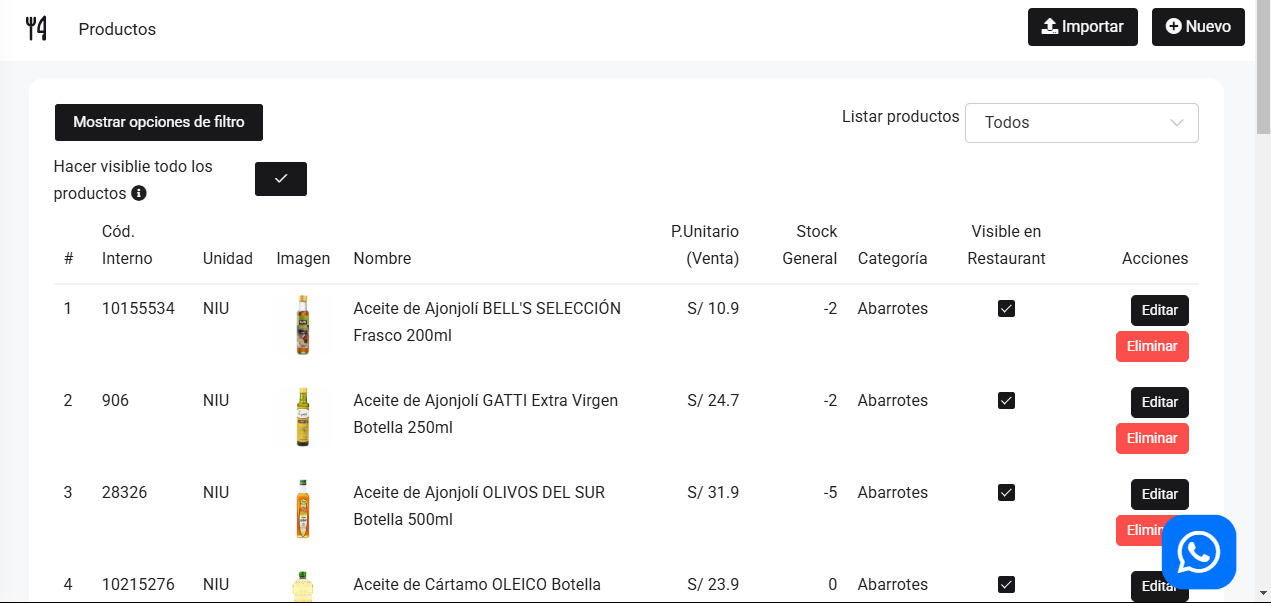This screenshot has width=1271, height=603.
Task: Expand filter options with Mostrar opciones de filtro
Action: [159, 122]
